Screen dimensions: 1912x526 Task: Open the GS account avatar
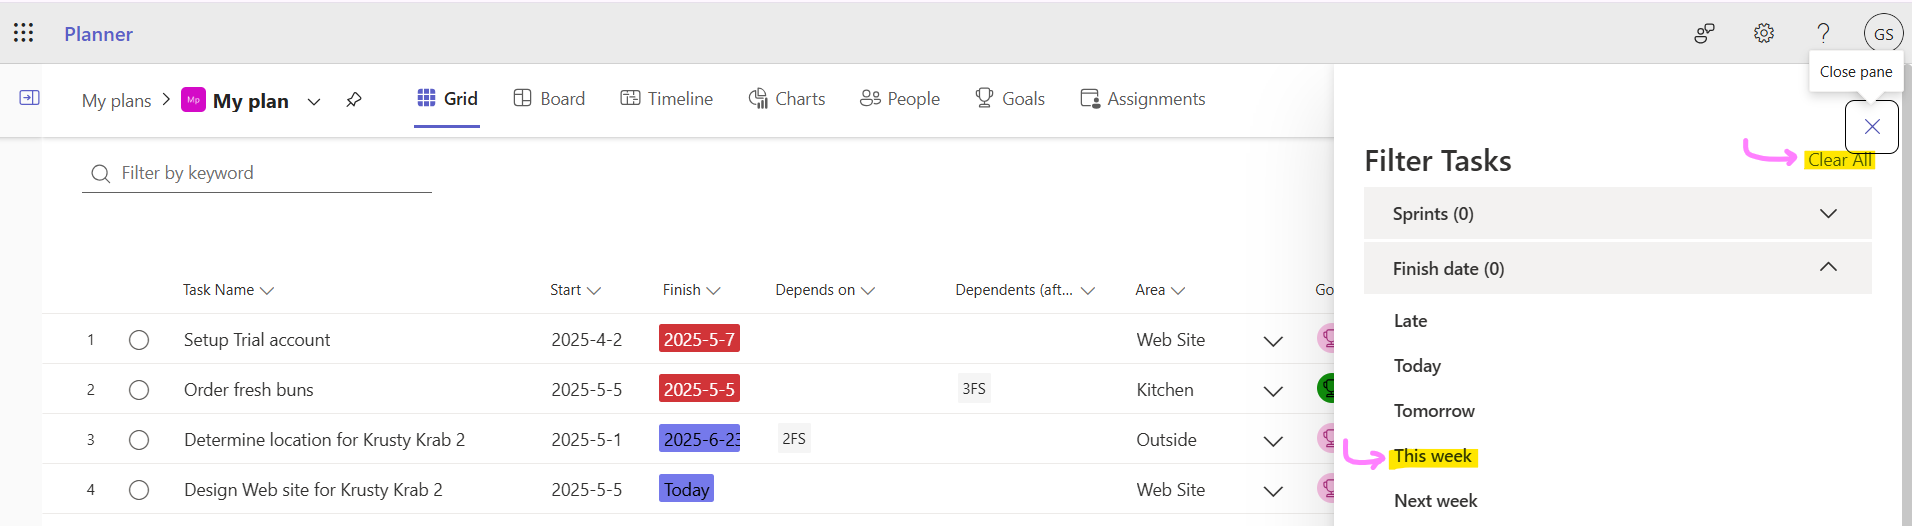tap(1884, 33)
